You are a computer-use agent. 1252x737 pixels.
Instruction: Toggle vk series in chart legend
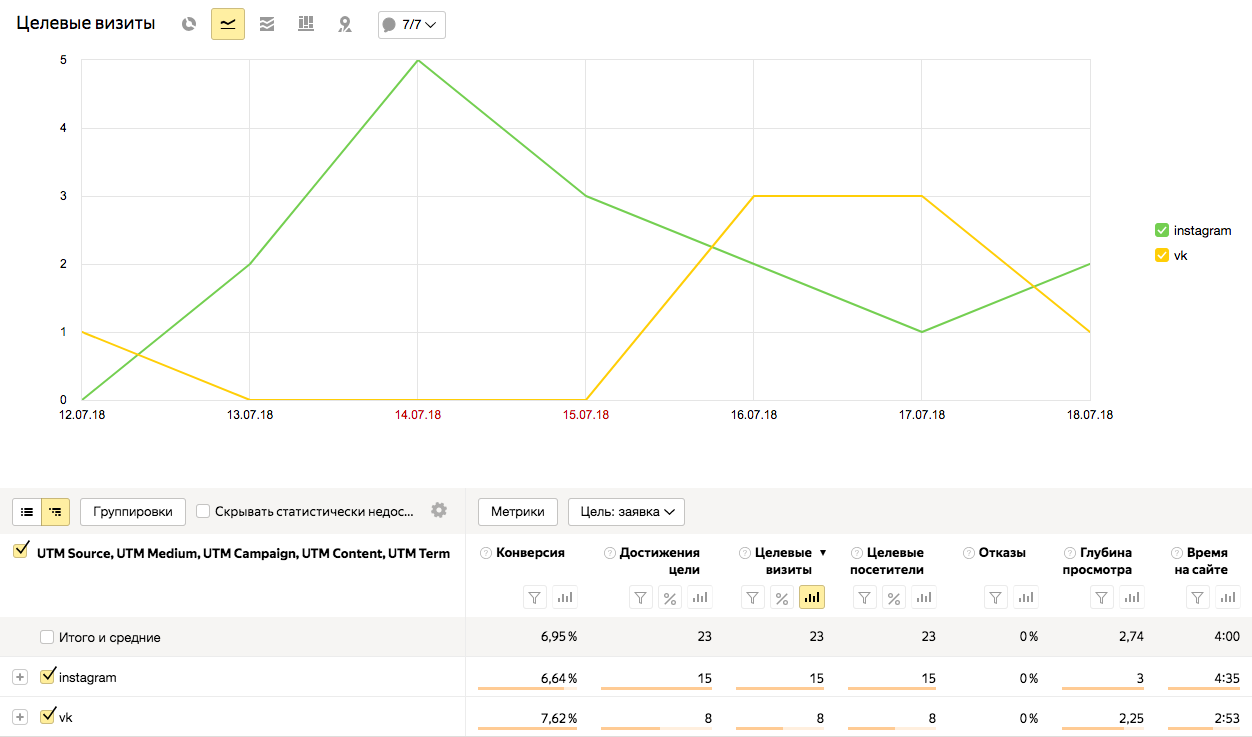[1162, 255]
